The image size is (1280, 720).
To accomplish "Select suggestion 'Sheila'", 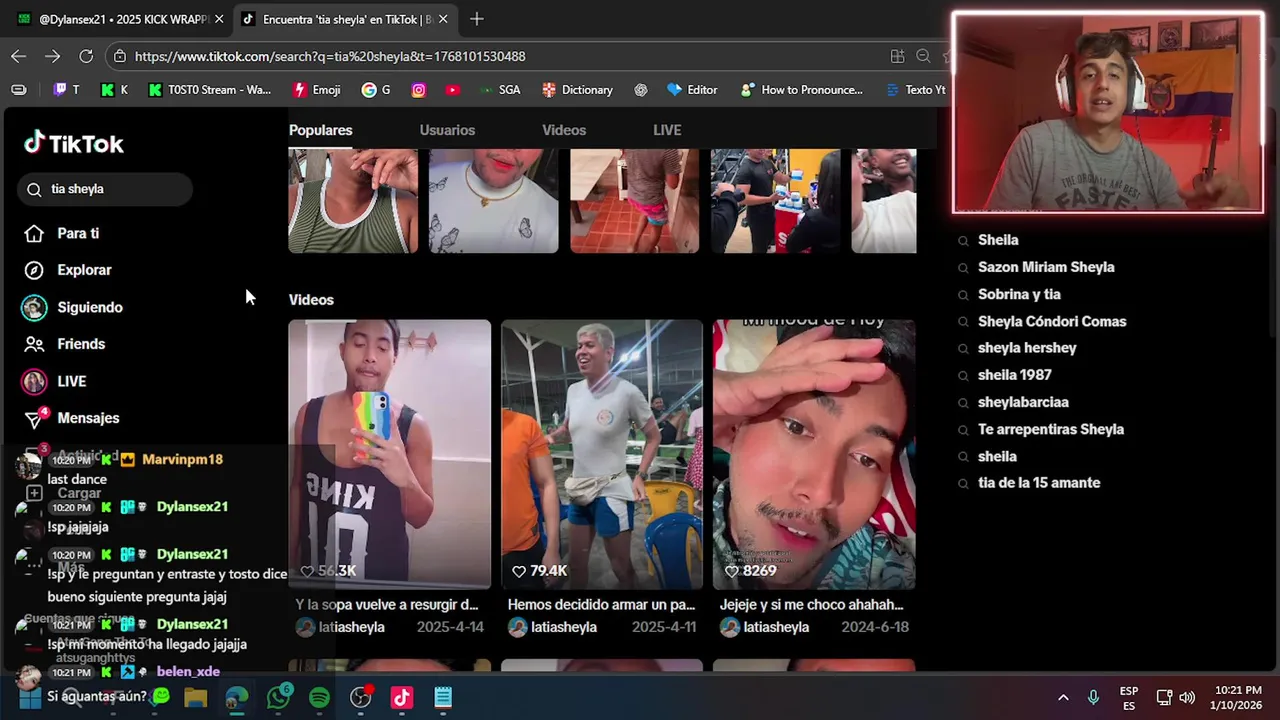I will point(998,240).
